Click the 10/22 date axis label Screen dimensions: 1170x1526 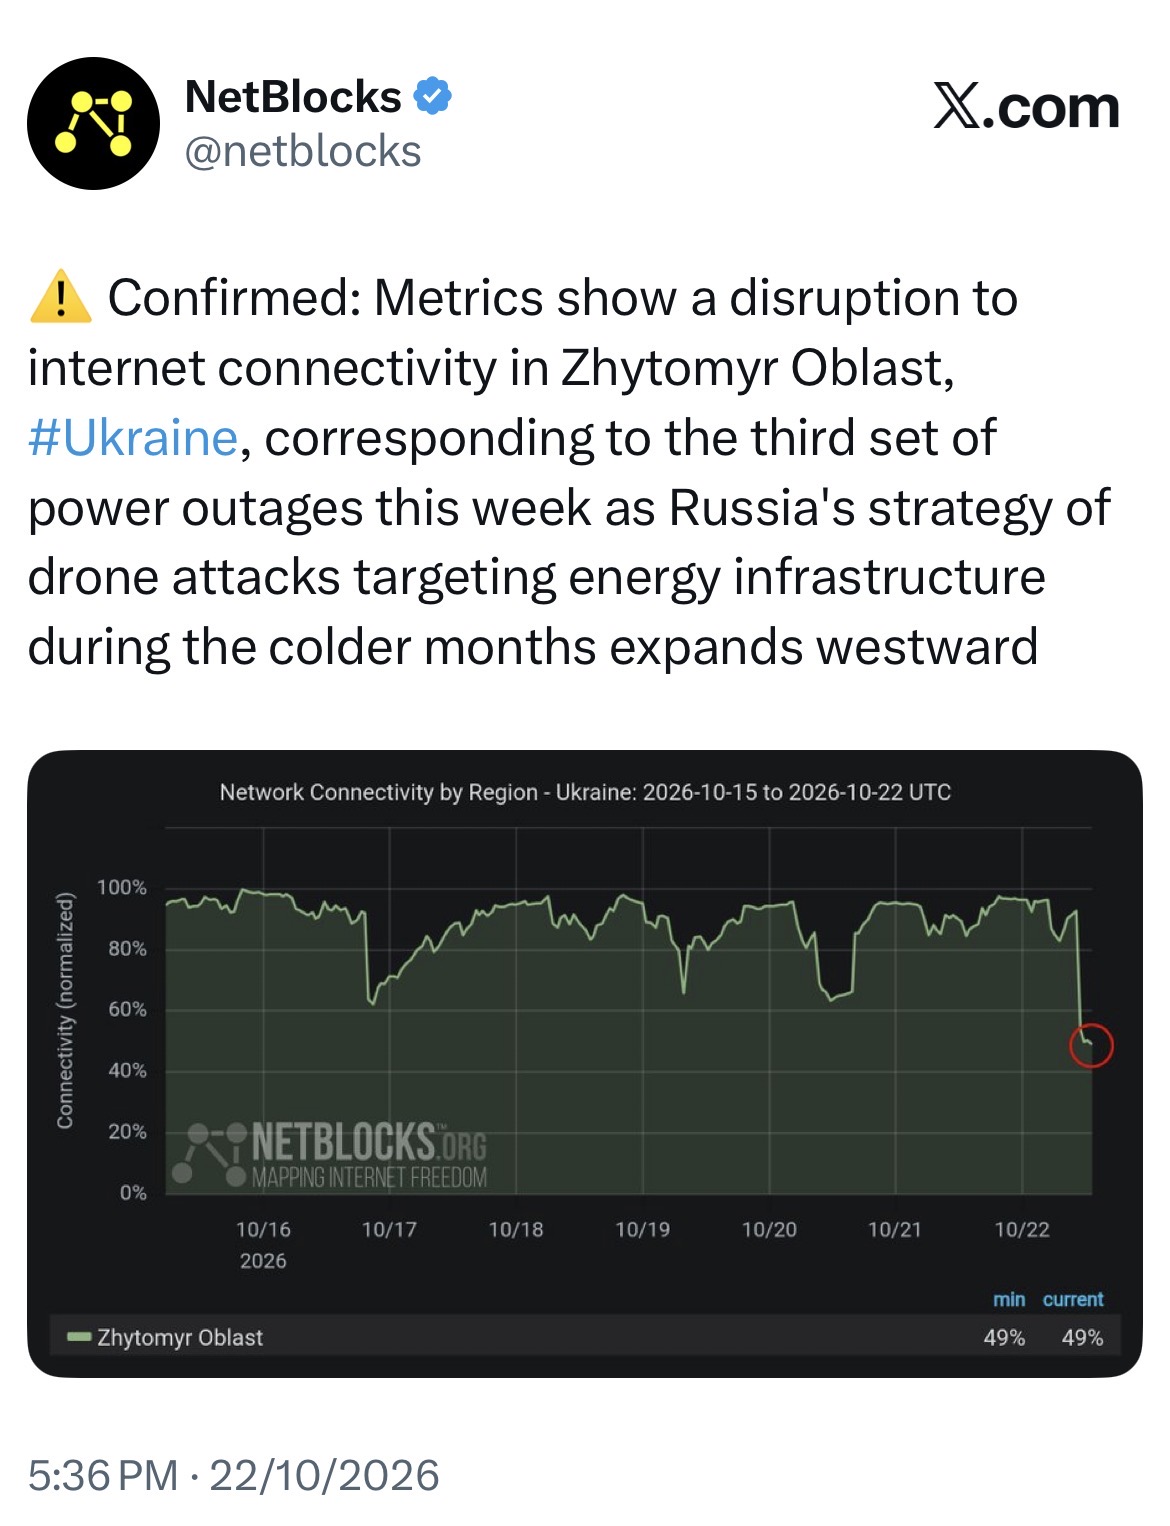pyautogui.click(x=1022, y=1229)
